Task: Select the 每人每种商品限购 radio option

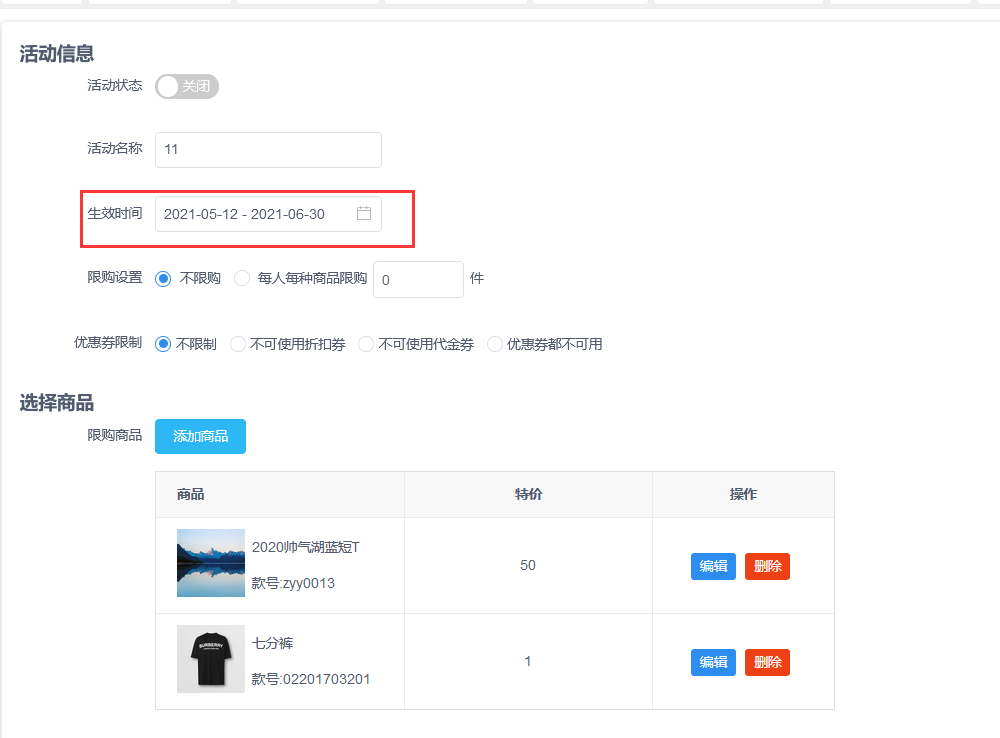Action: 242,278
